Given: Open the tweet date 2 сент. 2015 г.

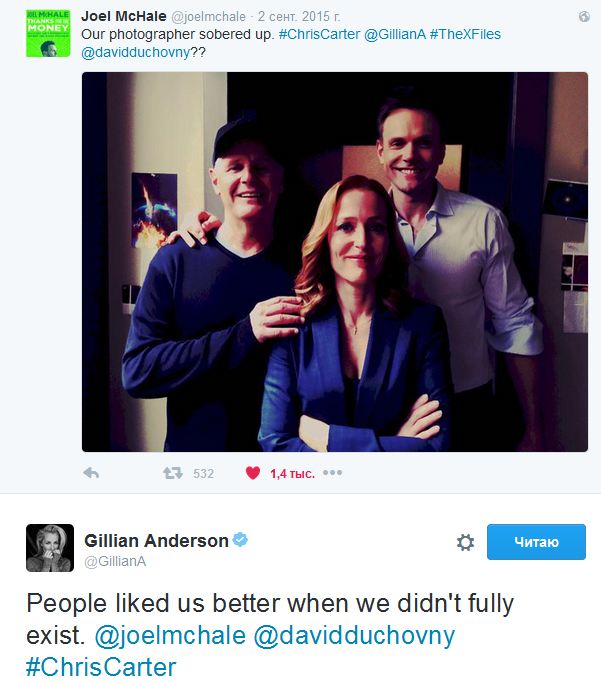Looking at the screenshot, I should (x=299, y=16).
